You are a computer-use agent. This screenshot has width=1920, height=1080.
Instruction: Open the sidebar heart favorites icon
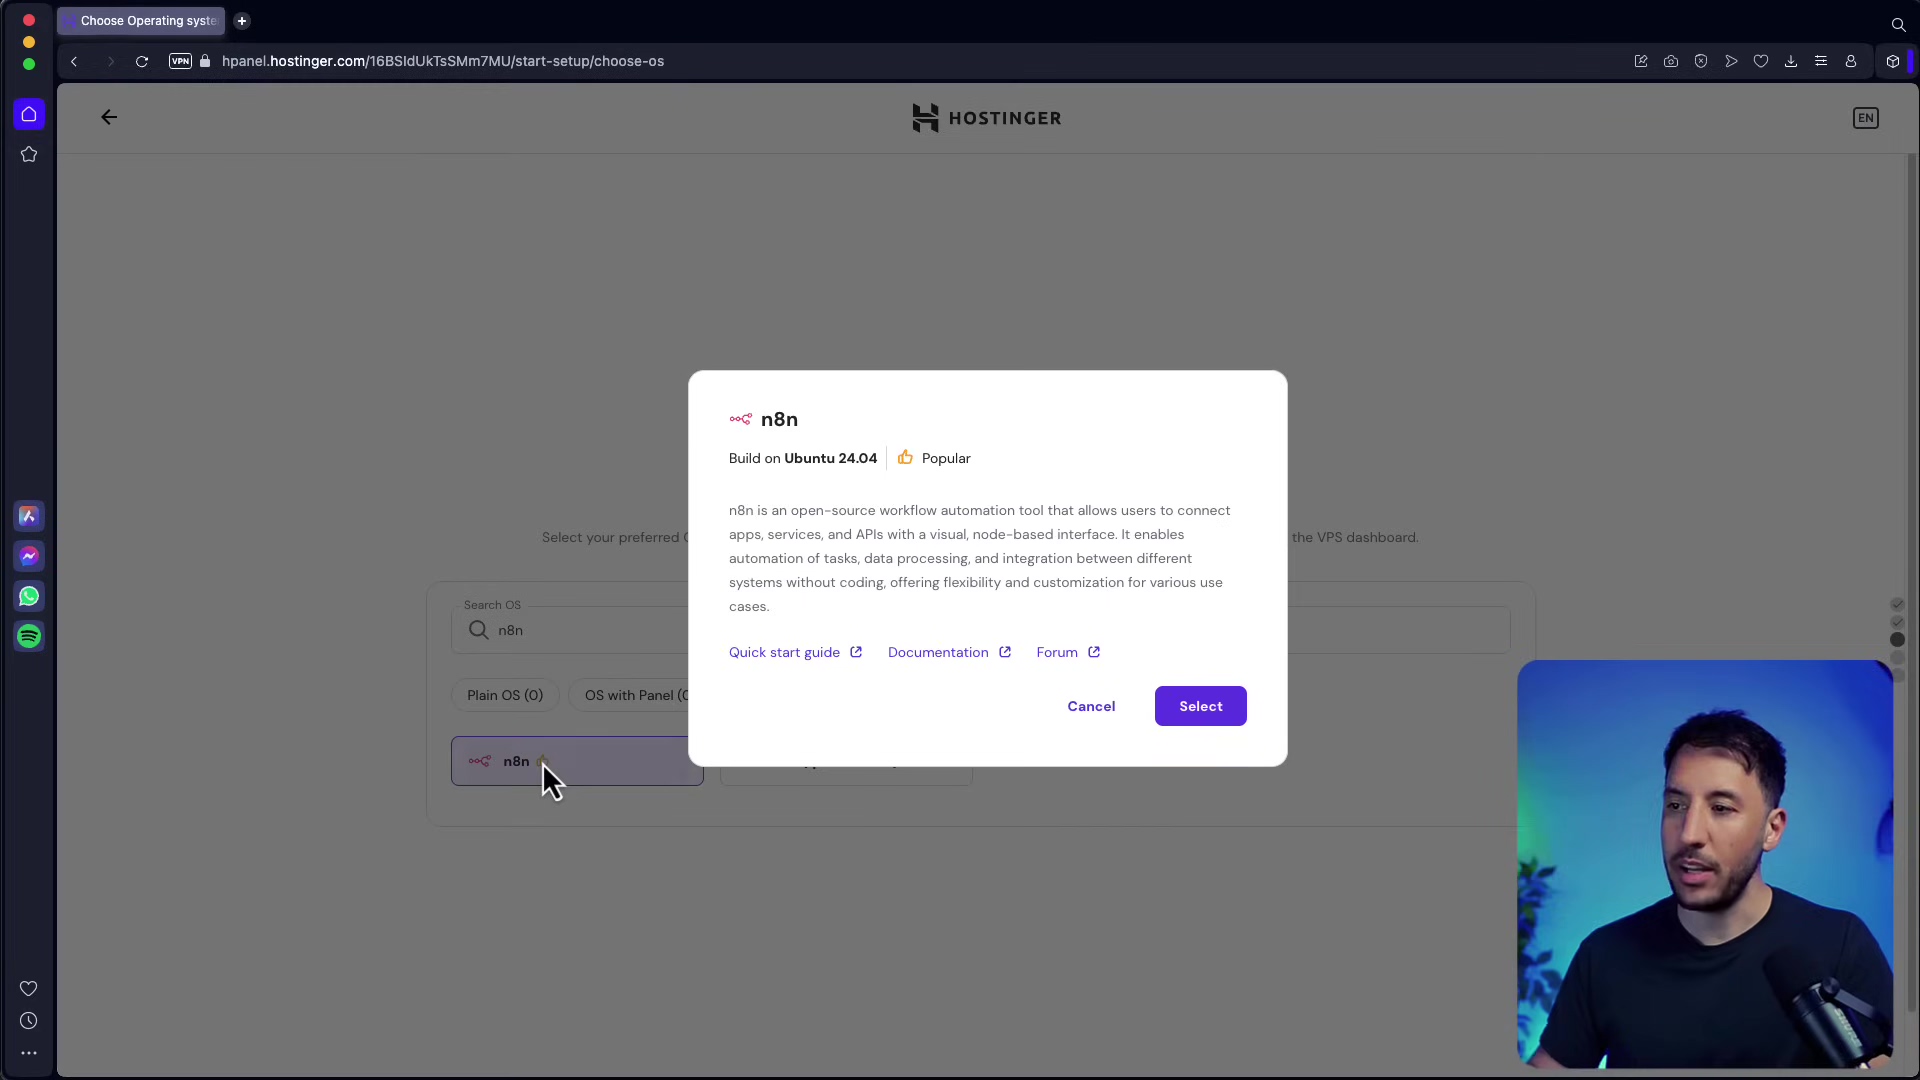(x=29, y=988)
